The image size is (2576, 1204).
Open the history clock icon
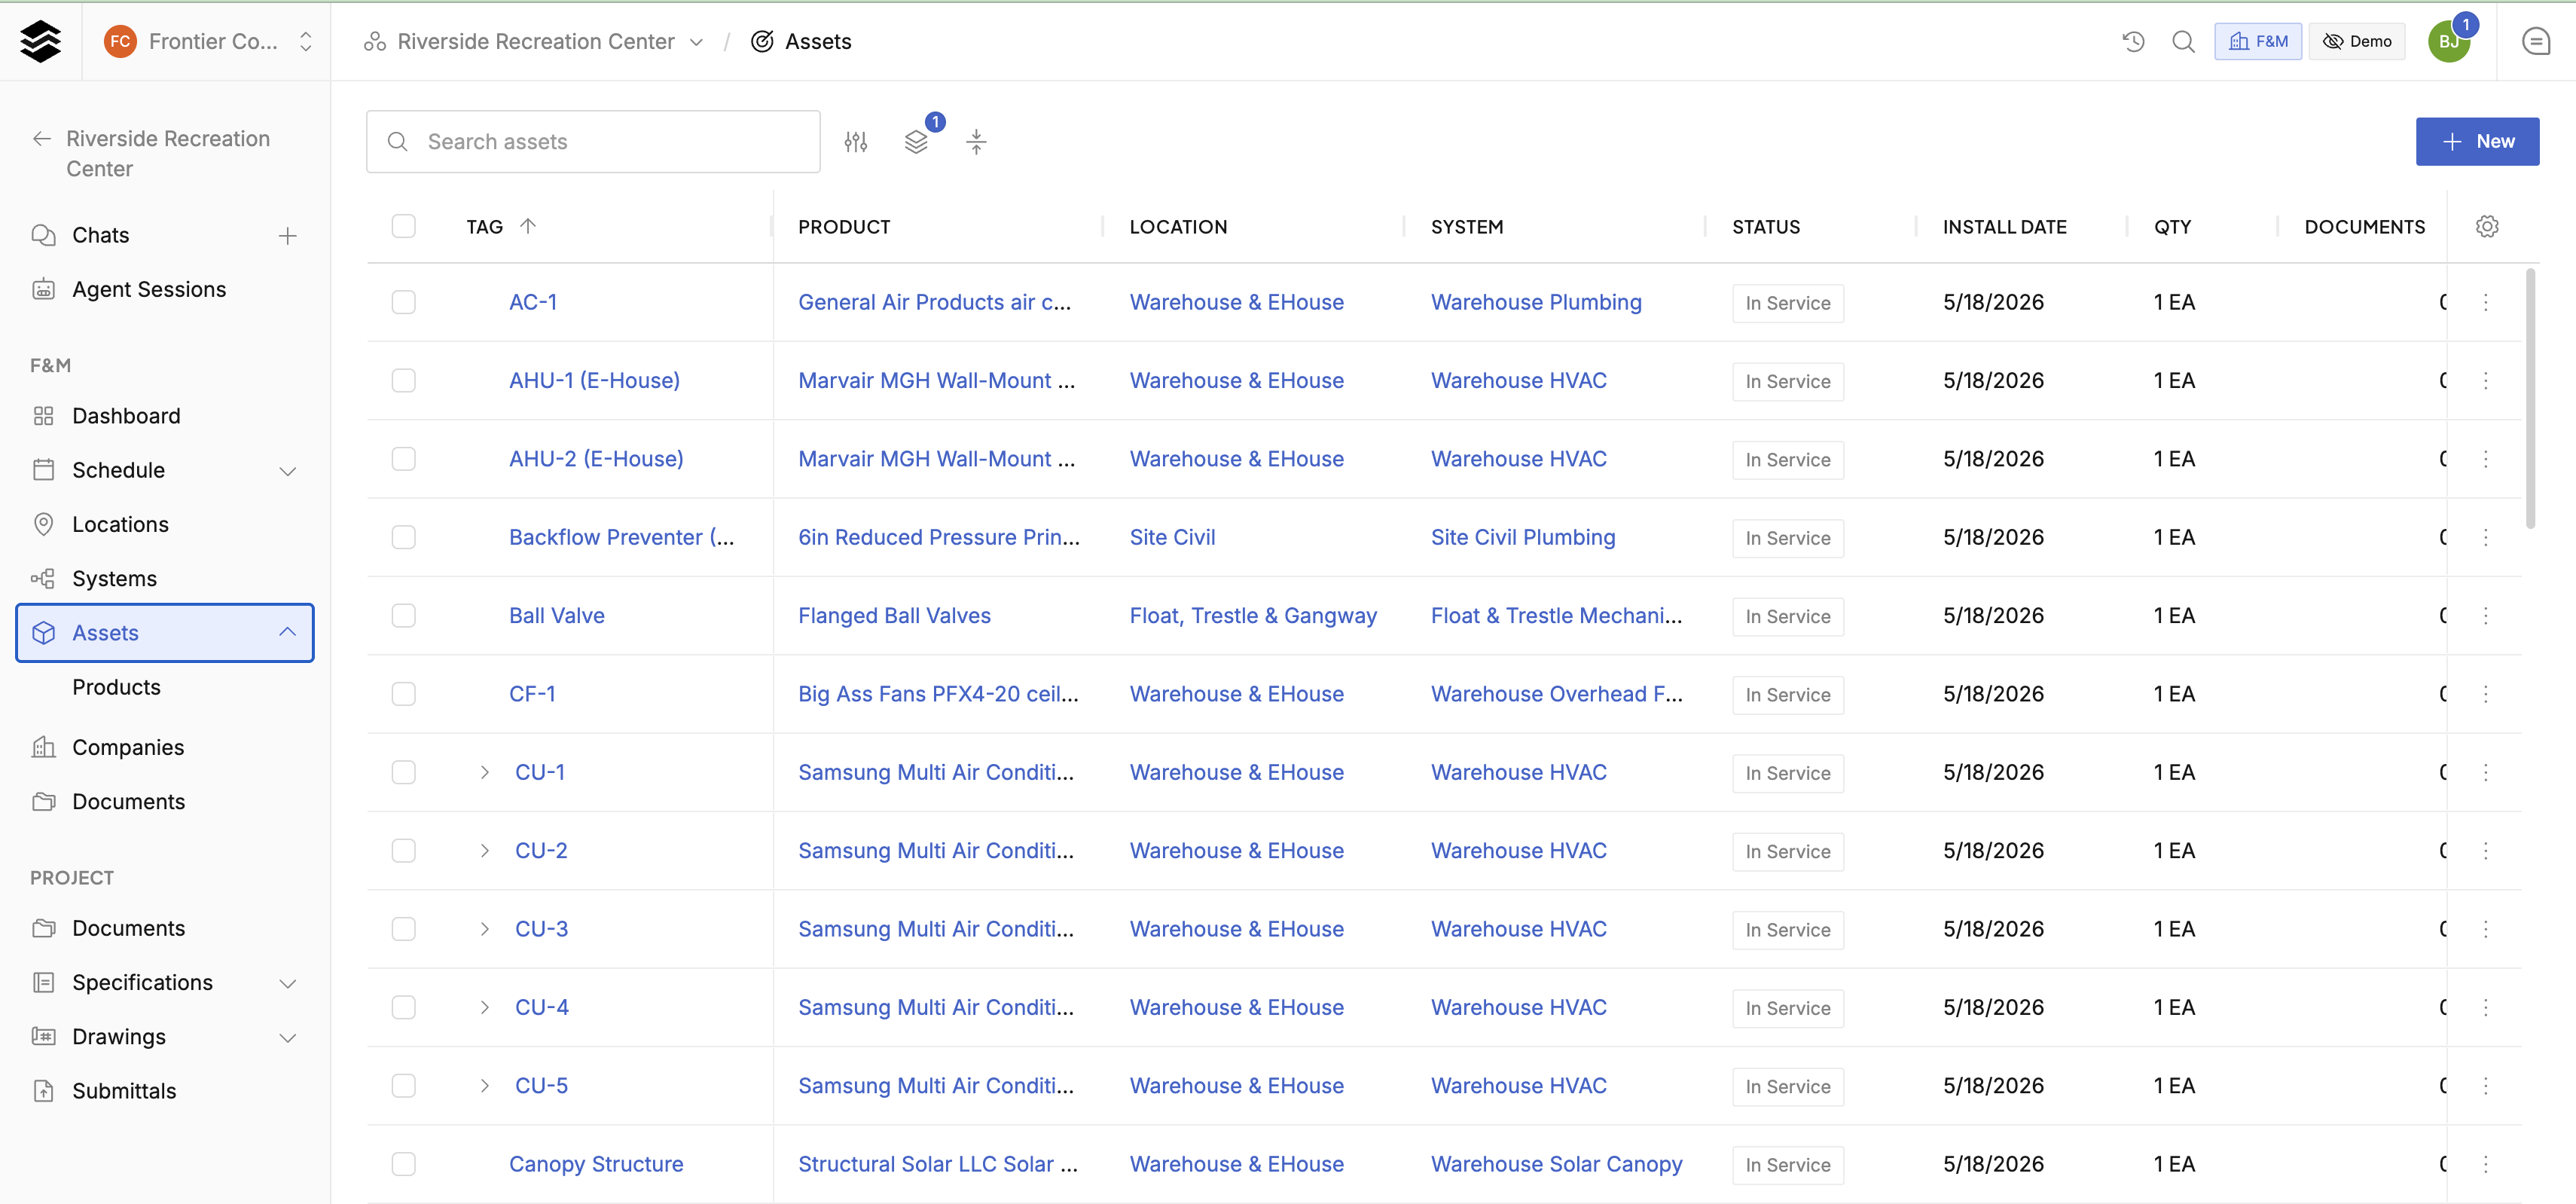2133,41
